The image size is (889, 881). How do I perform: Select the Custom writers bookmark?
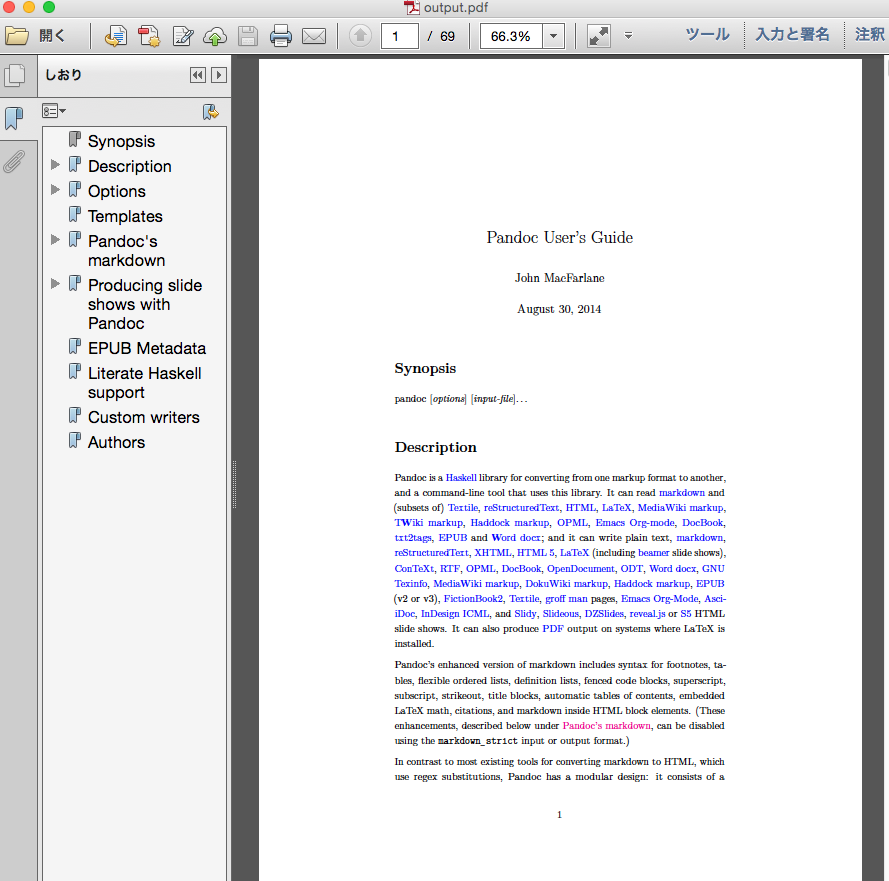(x=144, y=417)
